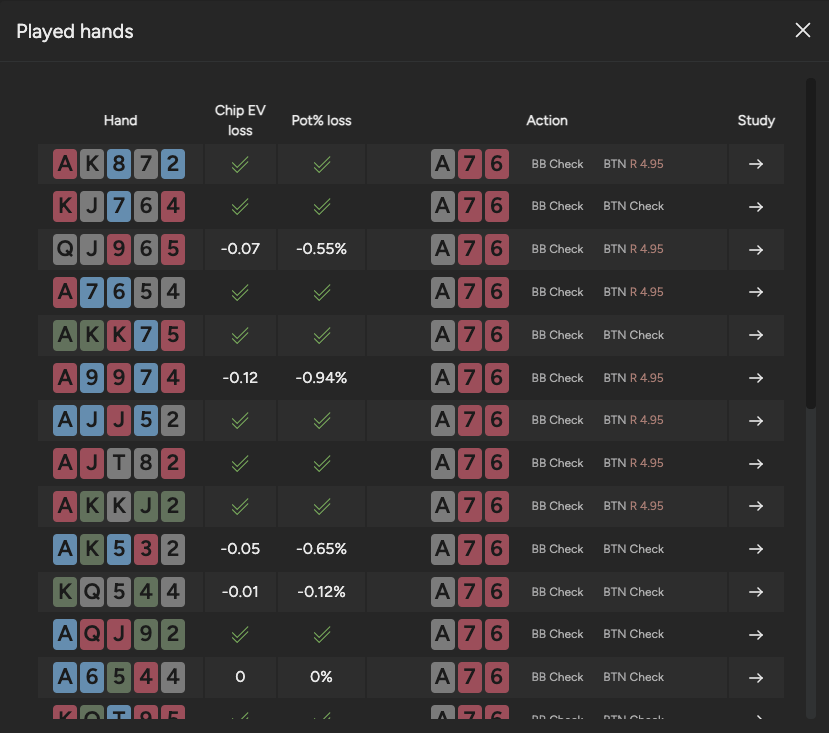Image resolution: width=829 pixels, height=733 pixels.
Task: Click study arrow for the A6544 hand
Action: click(x=756, y=677)
